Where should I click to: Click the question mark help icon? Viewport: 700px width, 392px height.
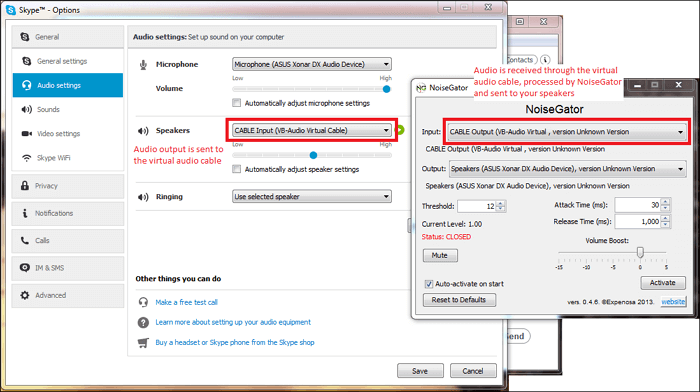pos(143,322)
